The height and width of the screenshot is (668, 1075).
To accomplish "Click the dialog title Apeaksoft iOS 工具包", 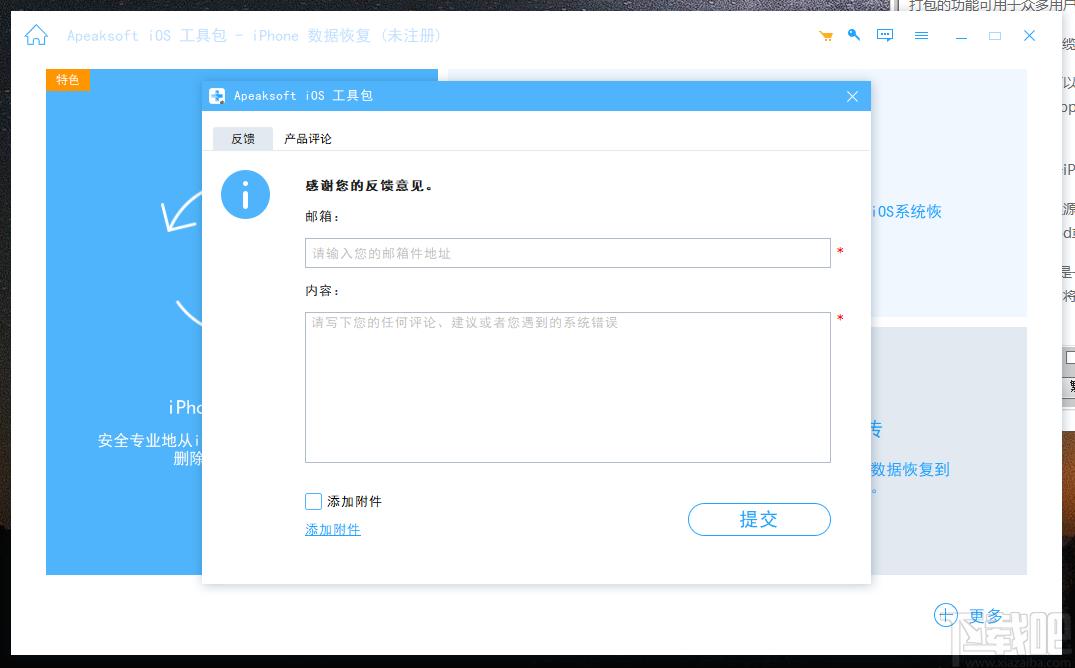I will pyautogui.click(x=303, y=96).
